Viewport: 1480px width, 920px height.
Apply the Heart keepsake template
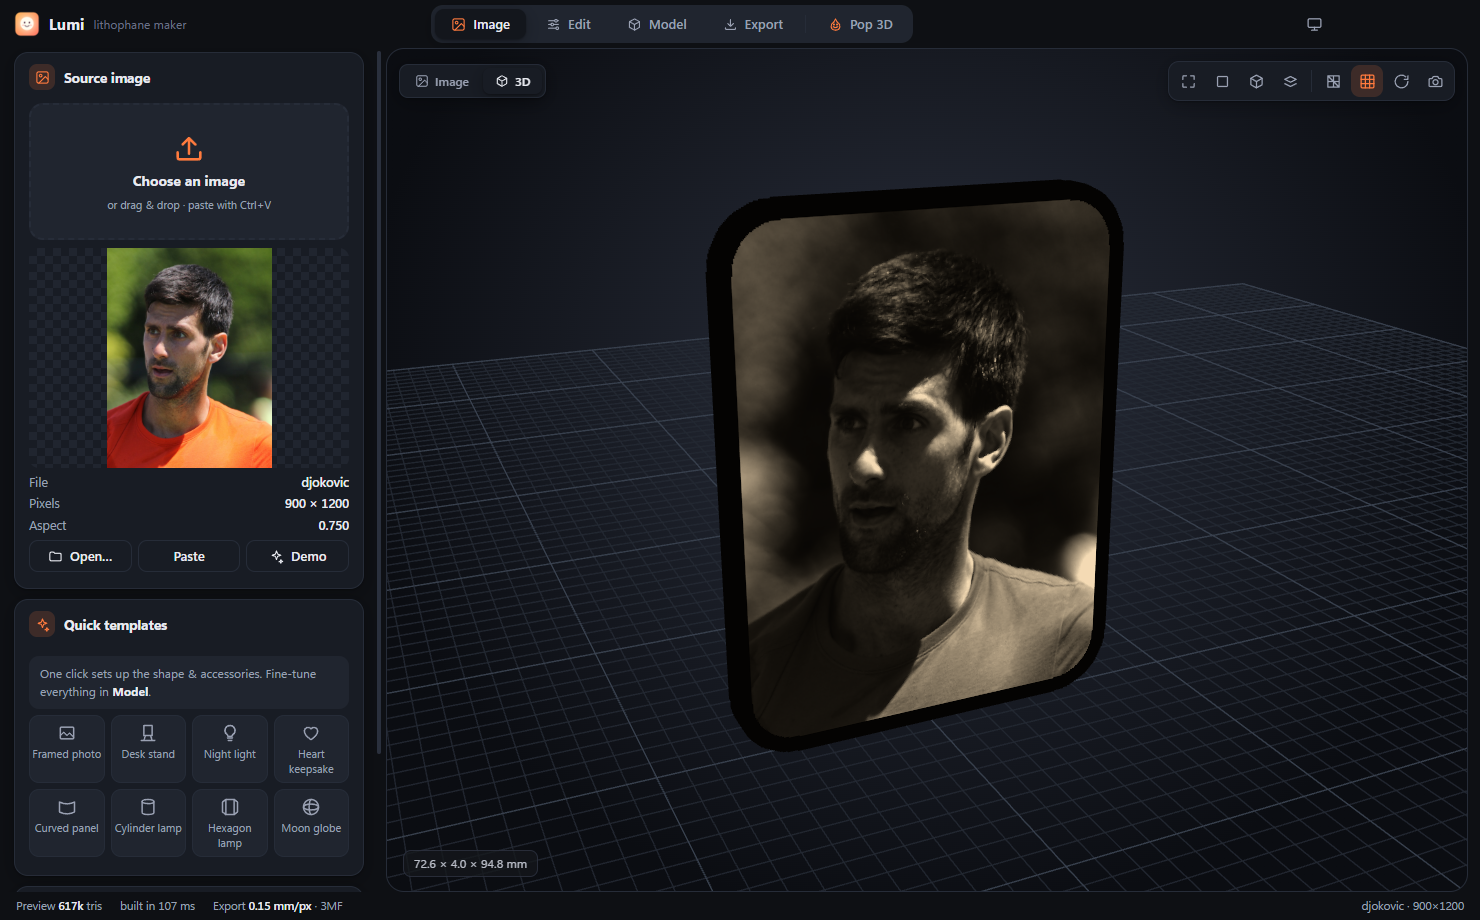point(311,748)
